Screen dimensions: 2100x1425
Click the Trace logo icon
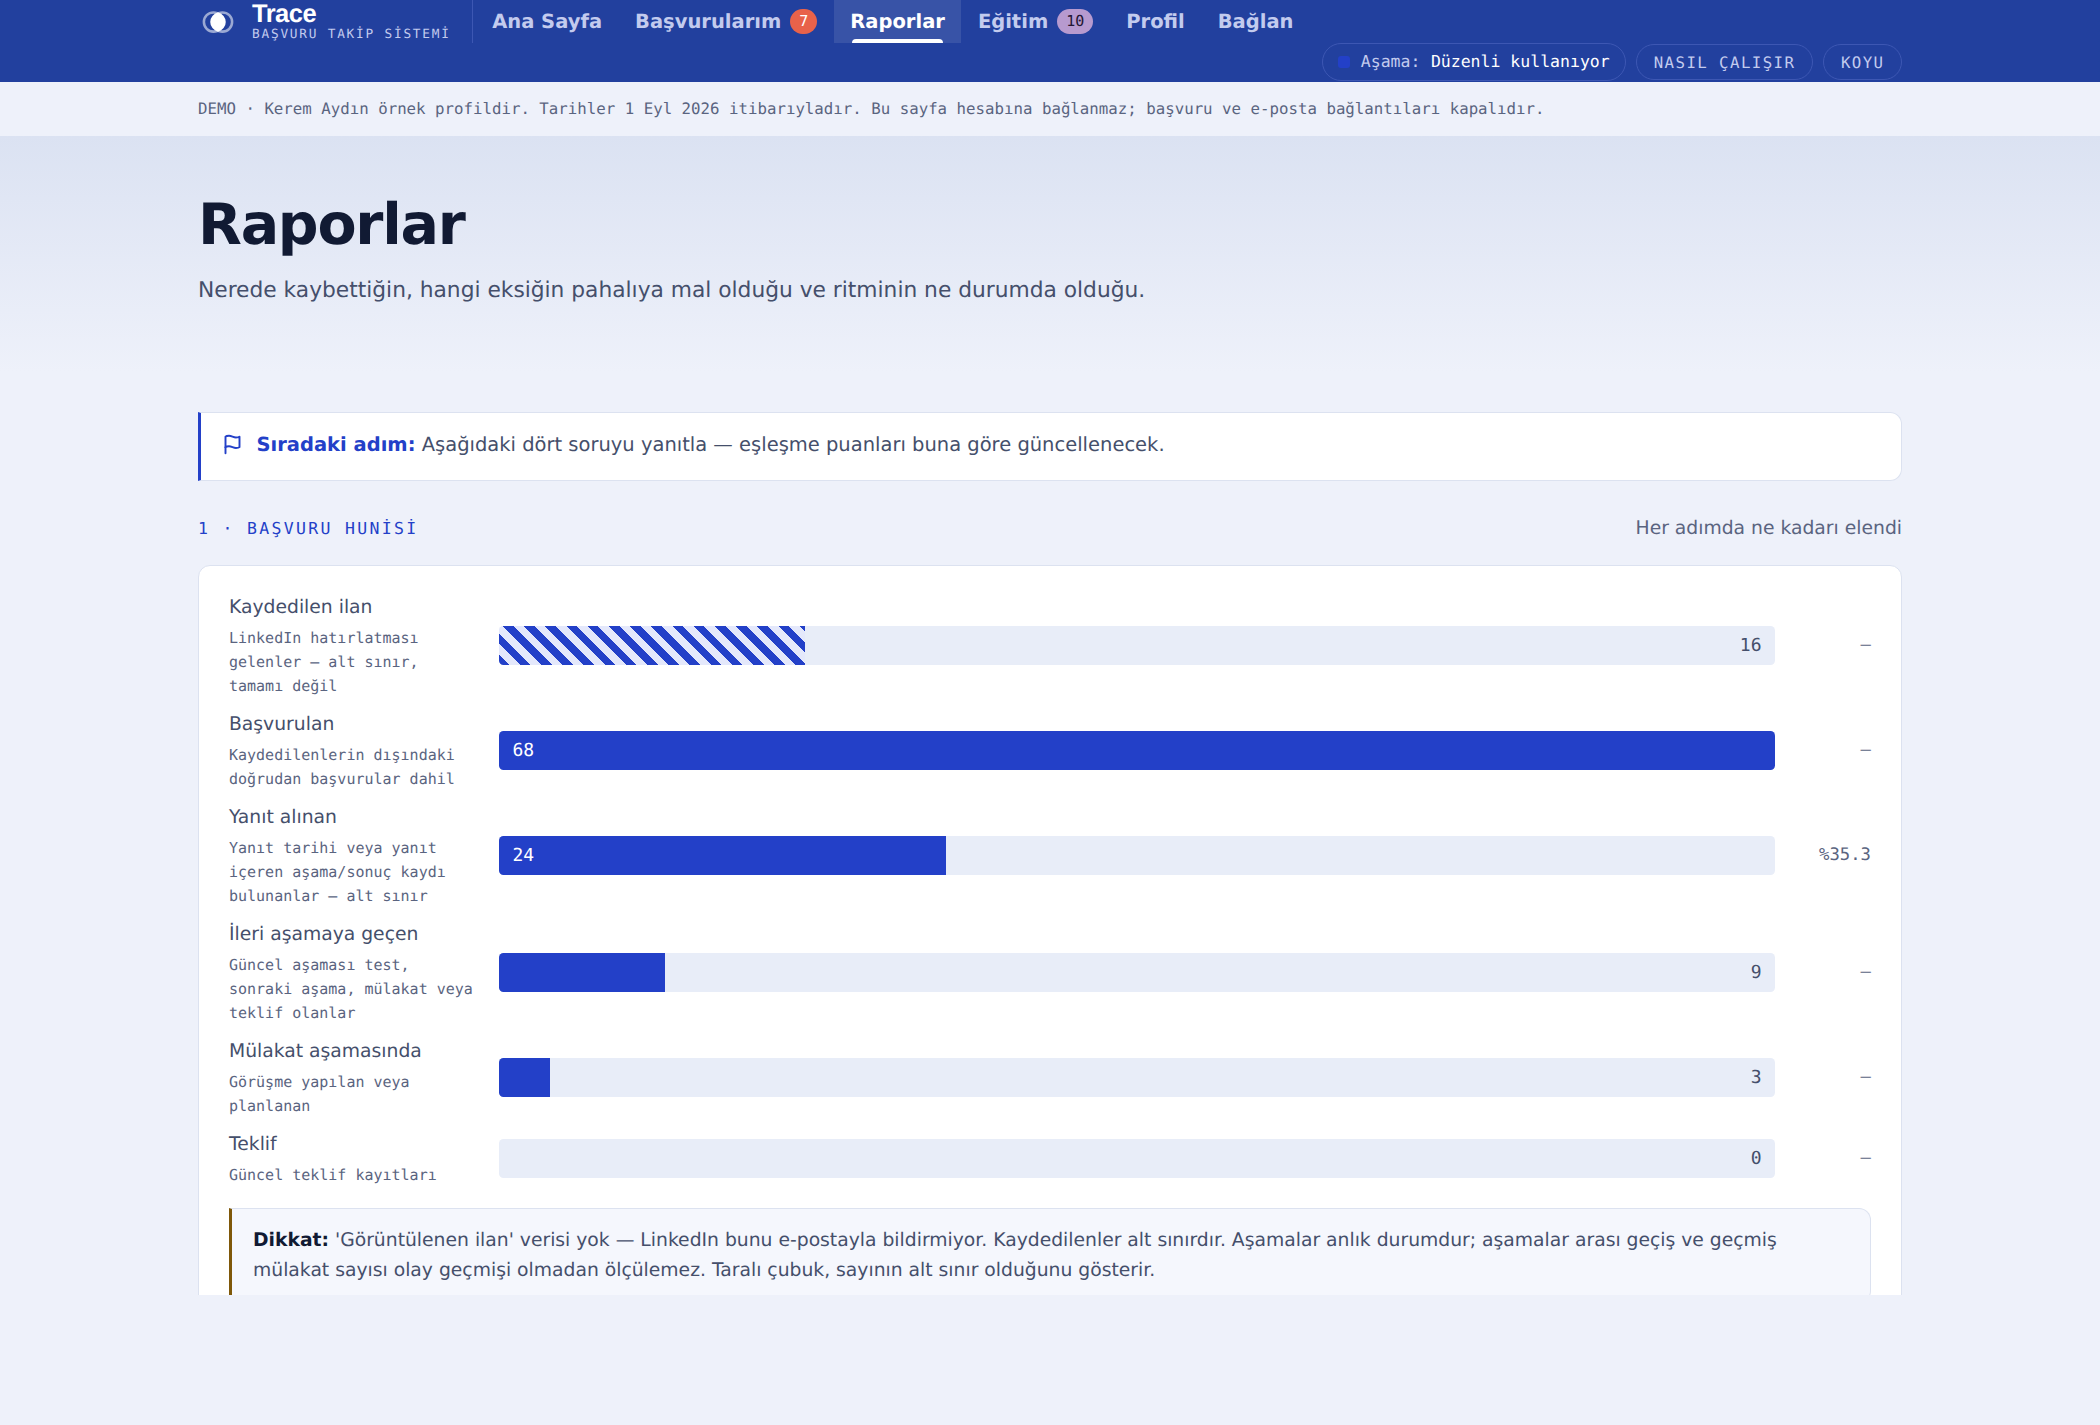[x=217, y=22]
